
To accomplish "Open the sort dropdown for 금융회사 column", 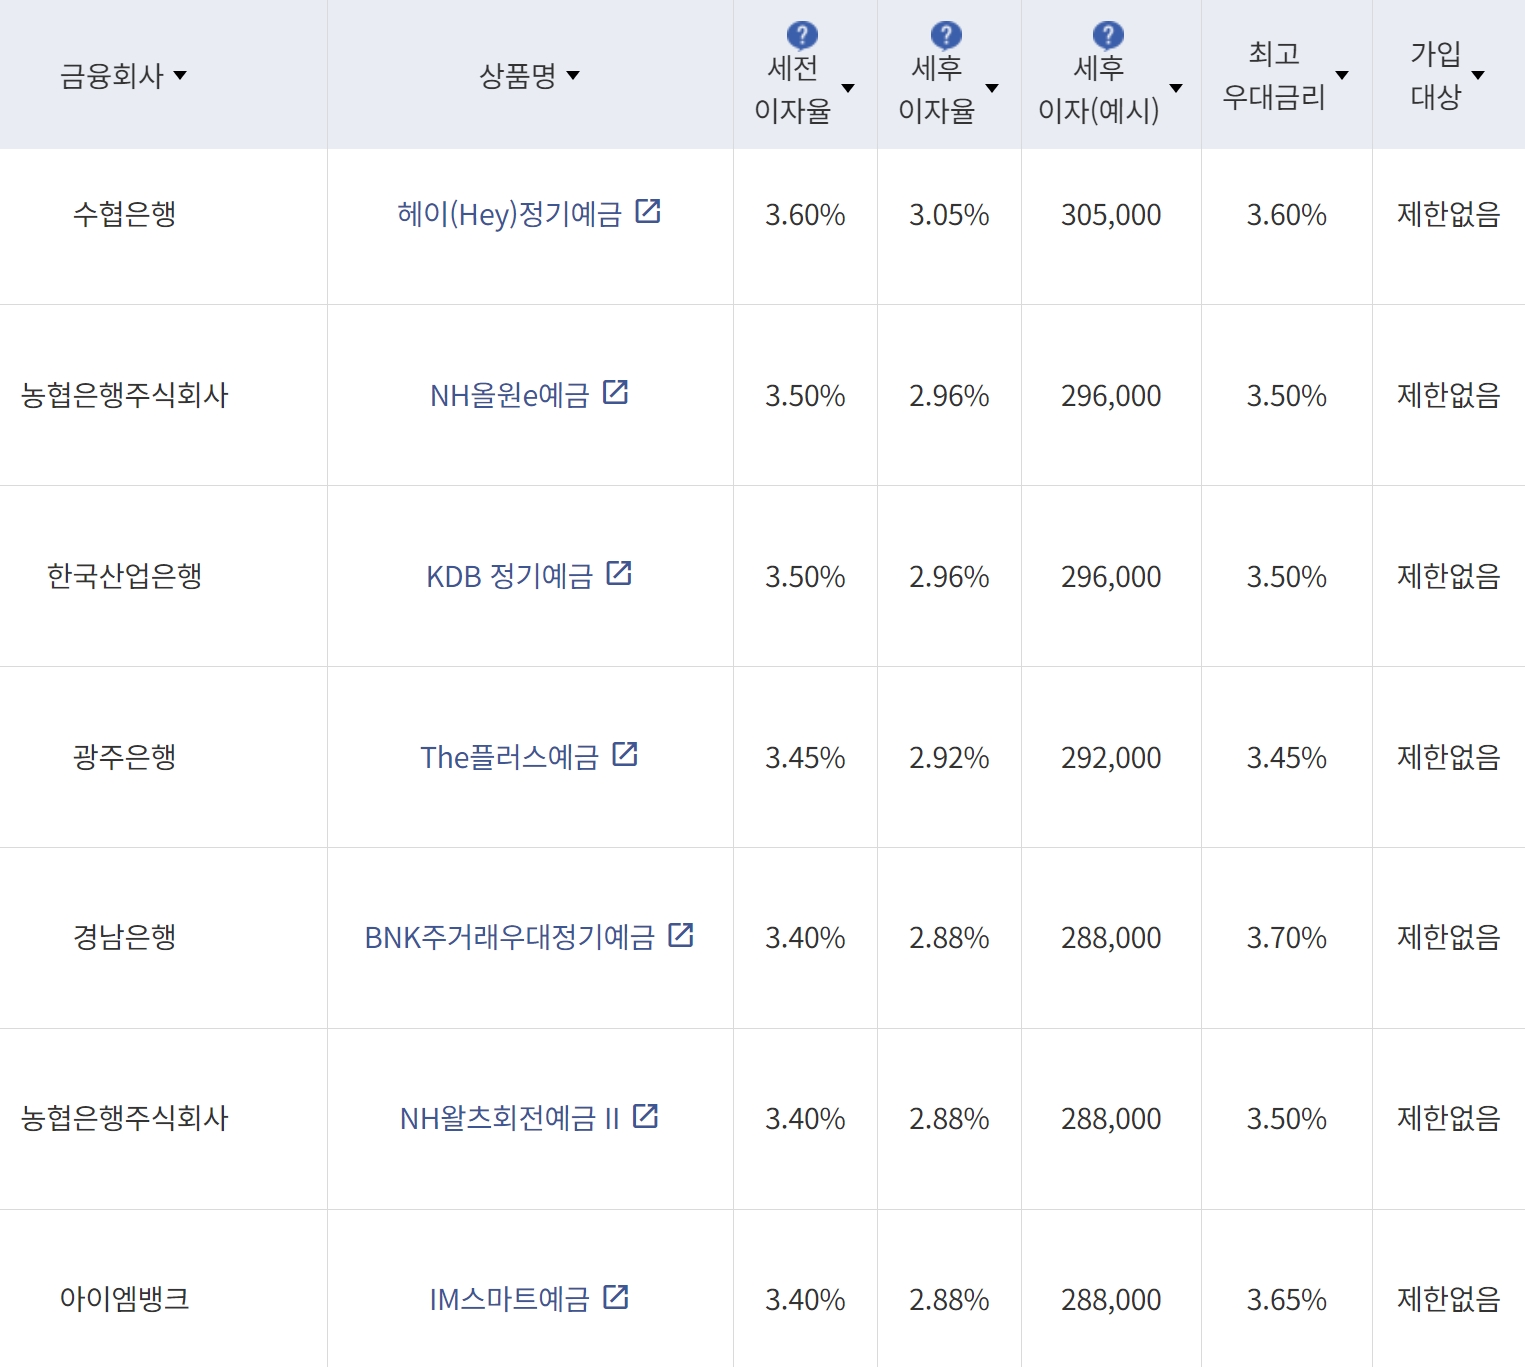I will 181,74.
